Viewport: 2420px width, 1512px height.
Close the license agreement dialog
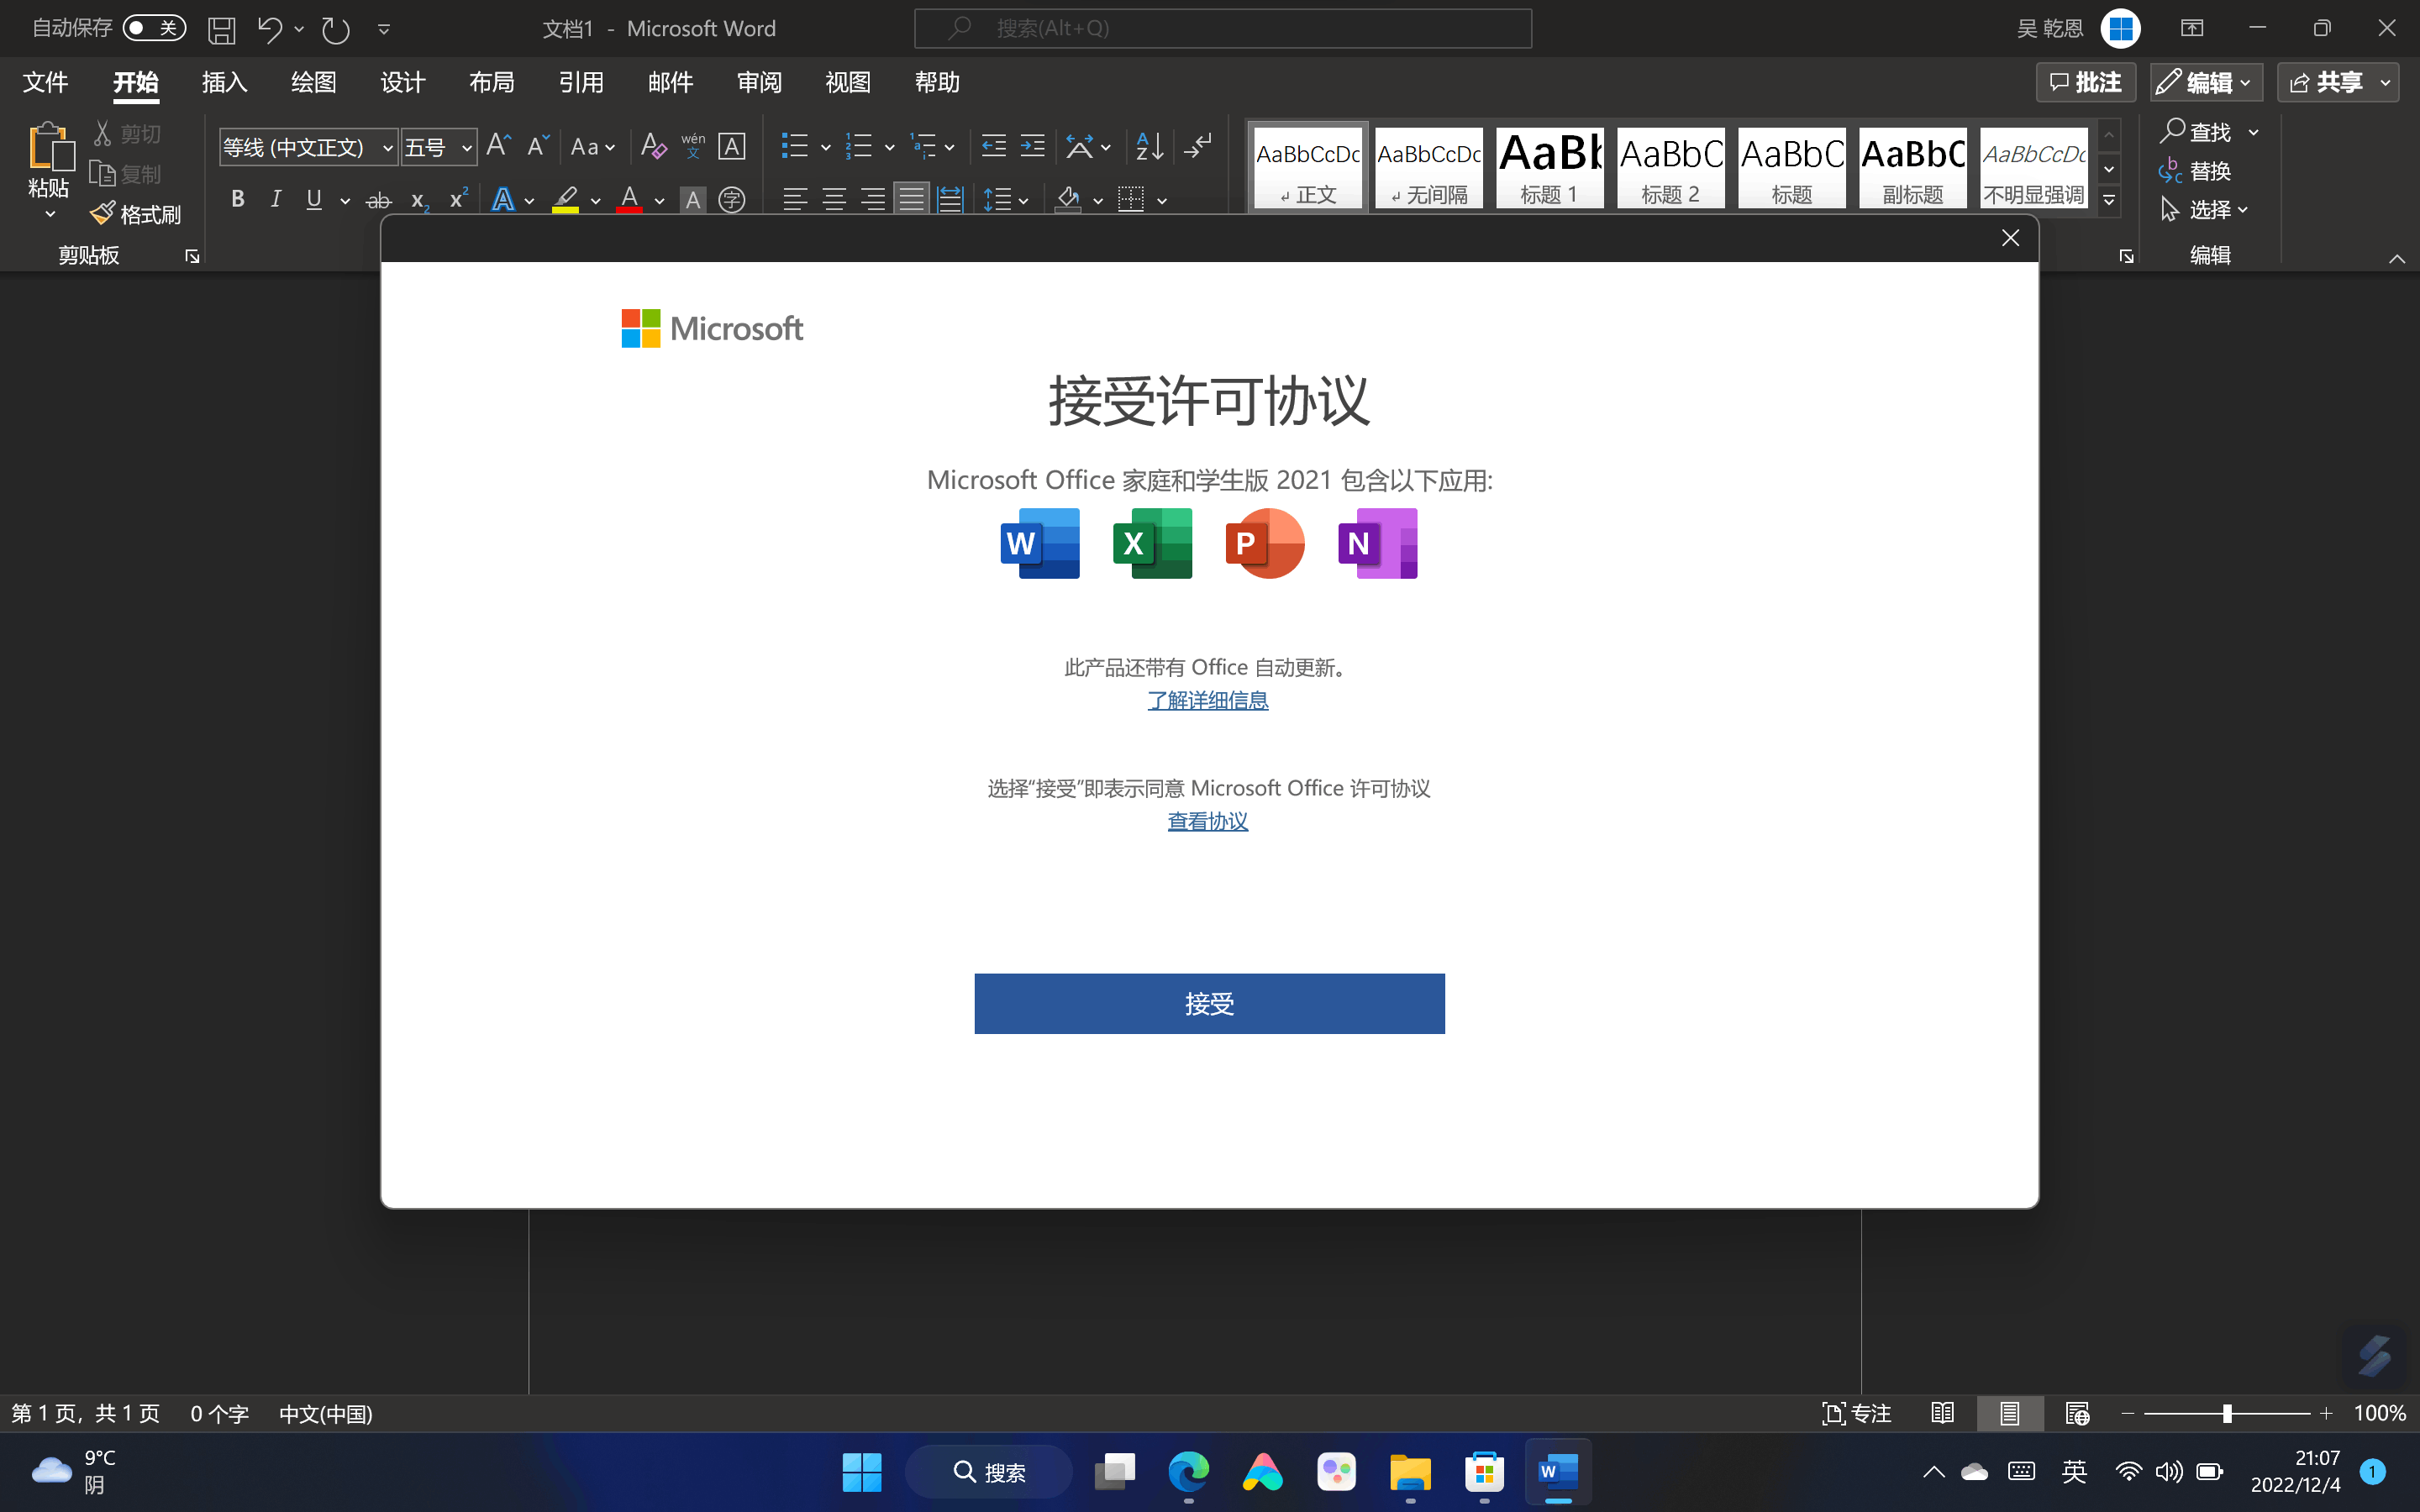2010,238
